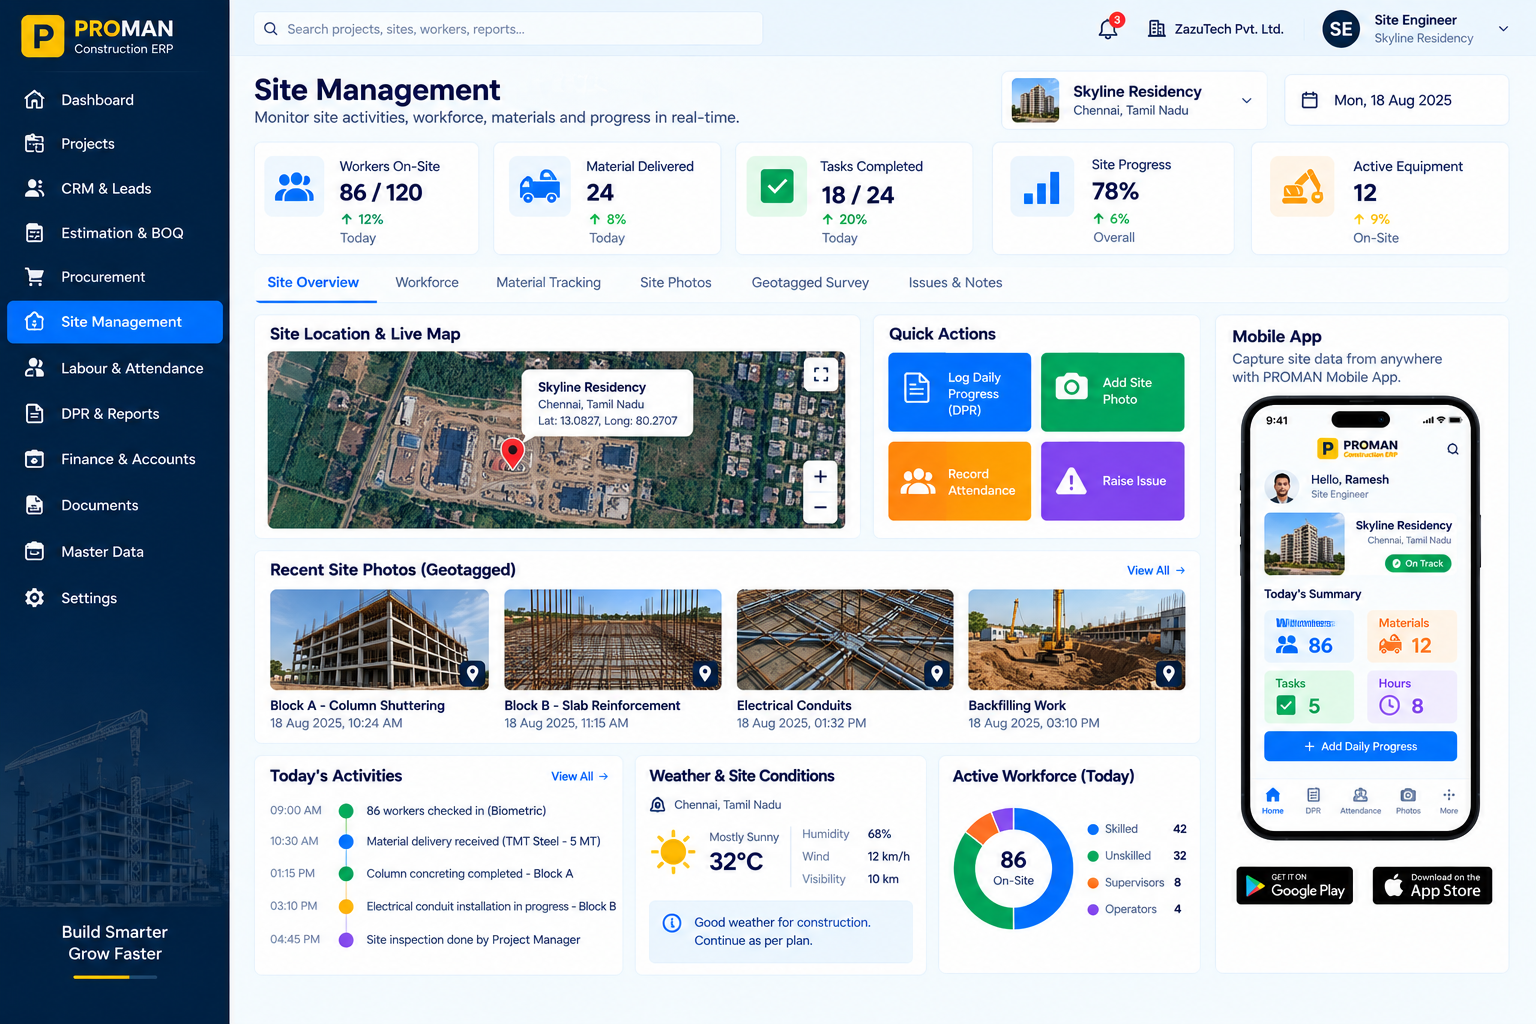Click the Site Progress bar chart icon
The height and width of the screenshot is (1024, 1536).
tap(1041, 187)
